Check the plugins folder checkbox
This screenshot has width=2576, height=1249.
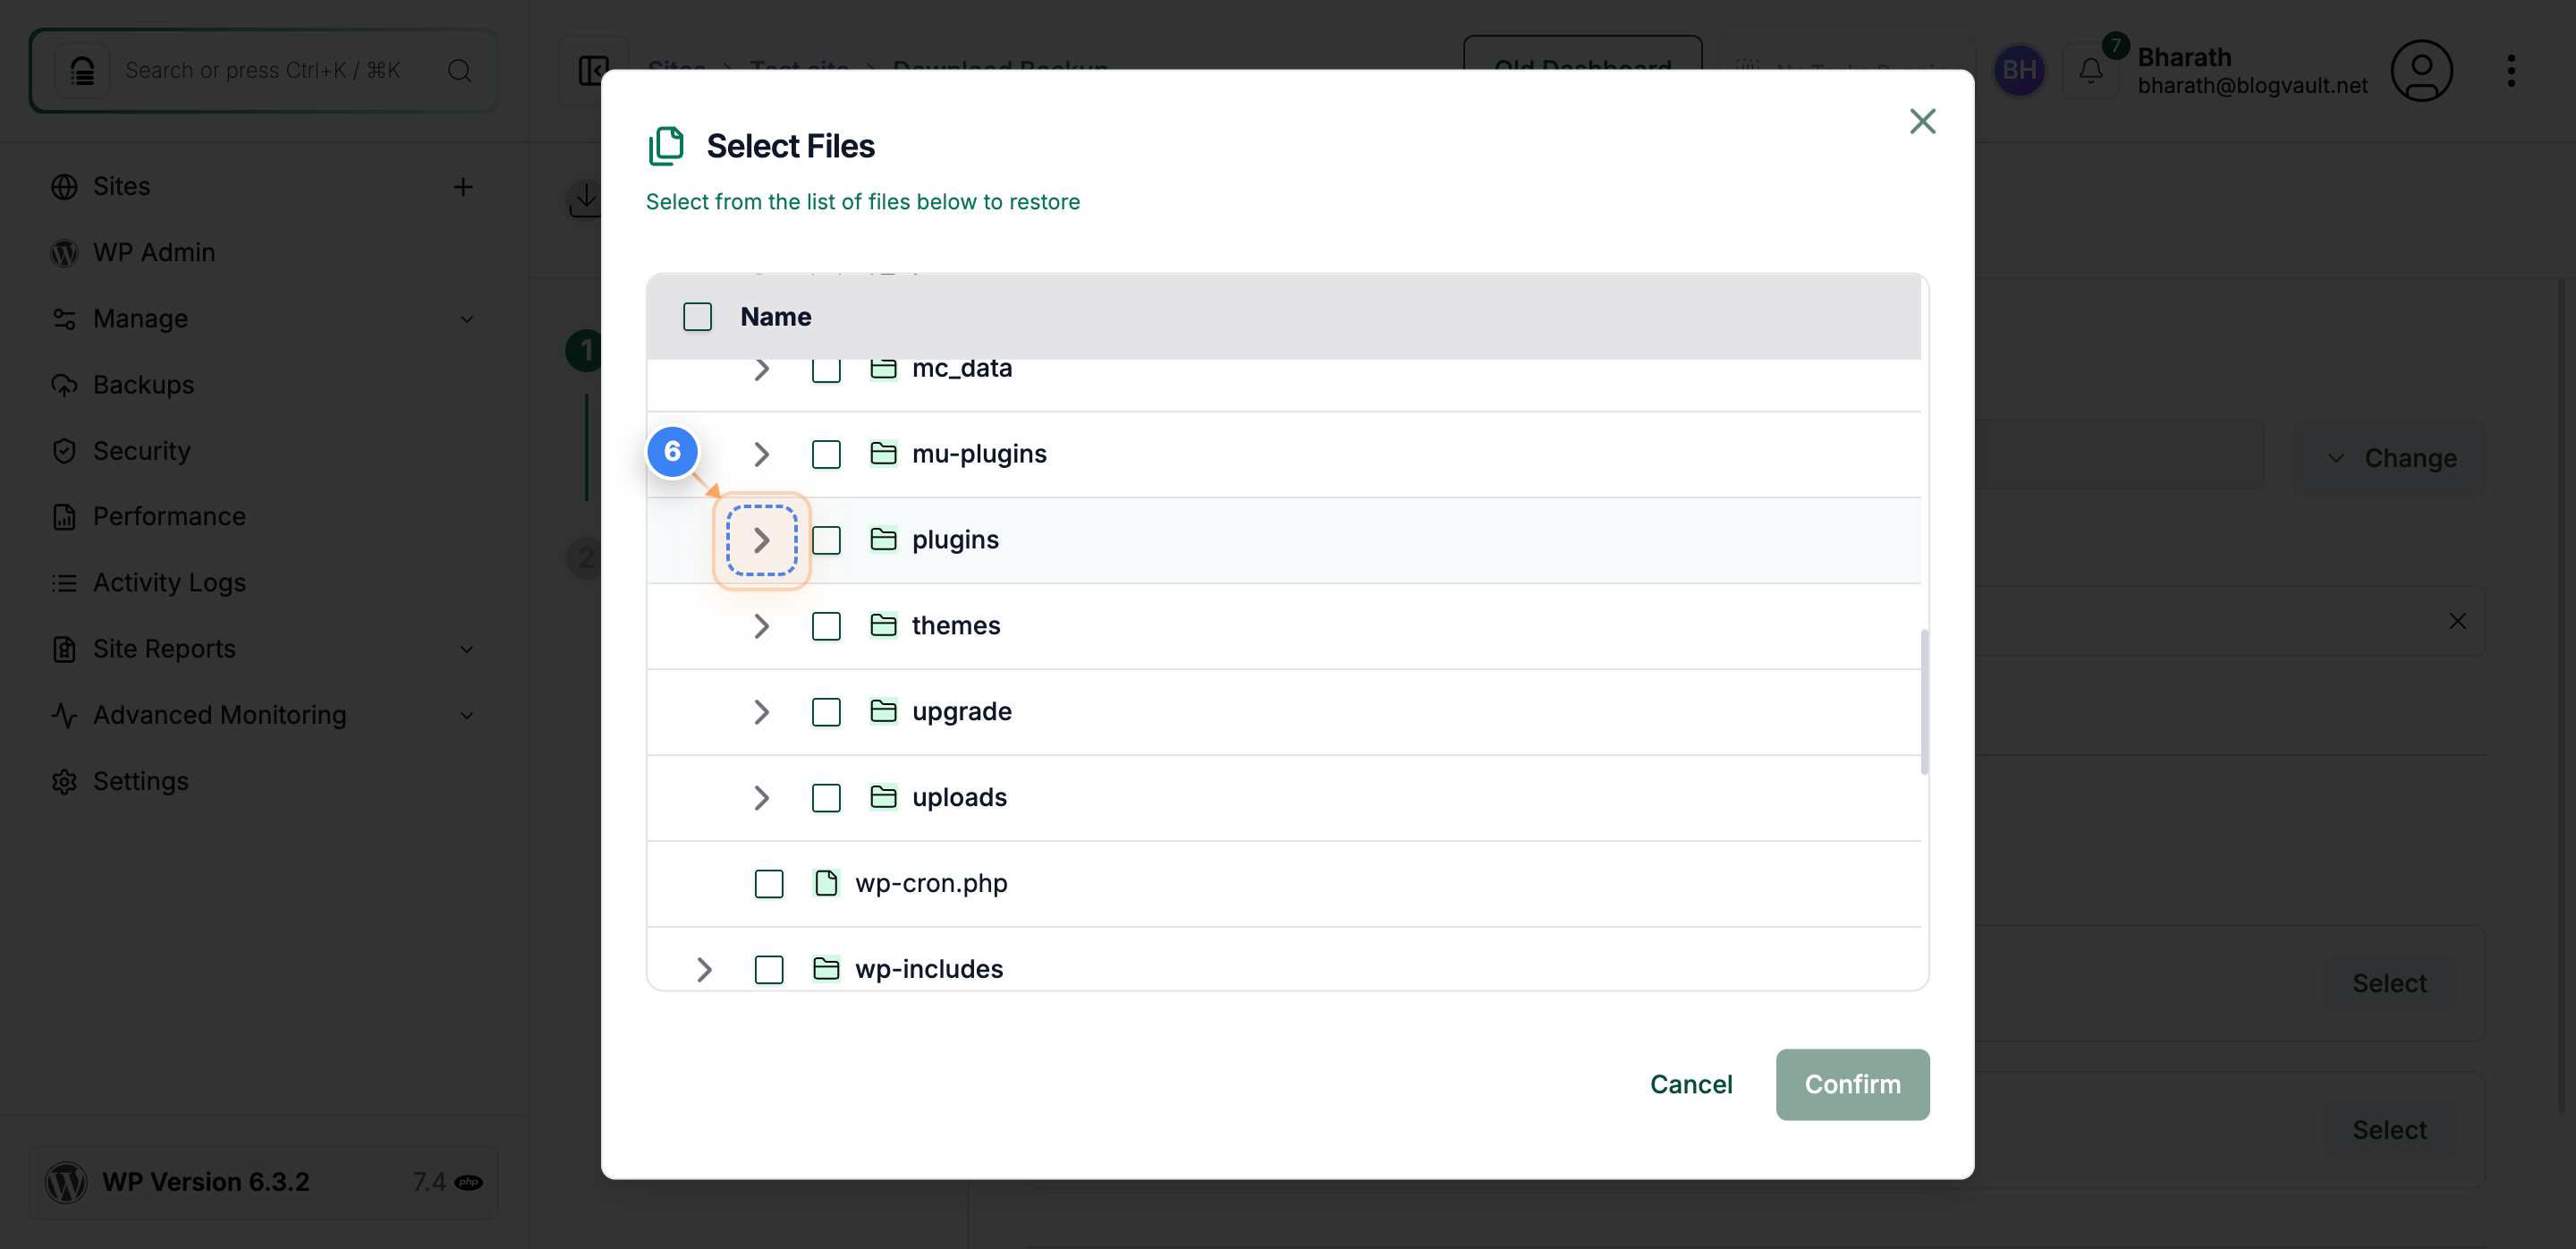[826, 540]
